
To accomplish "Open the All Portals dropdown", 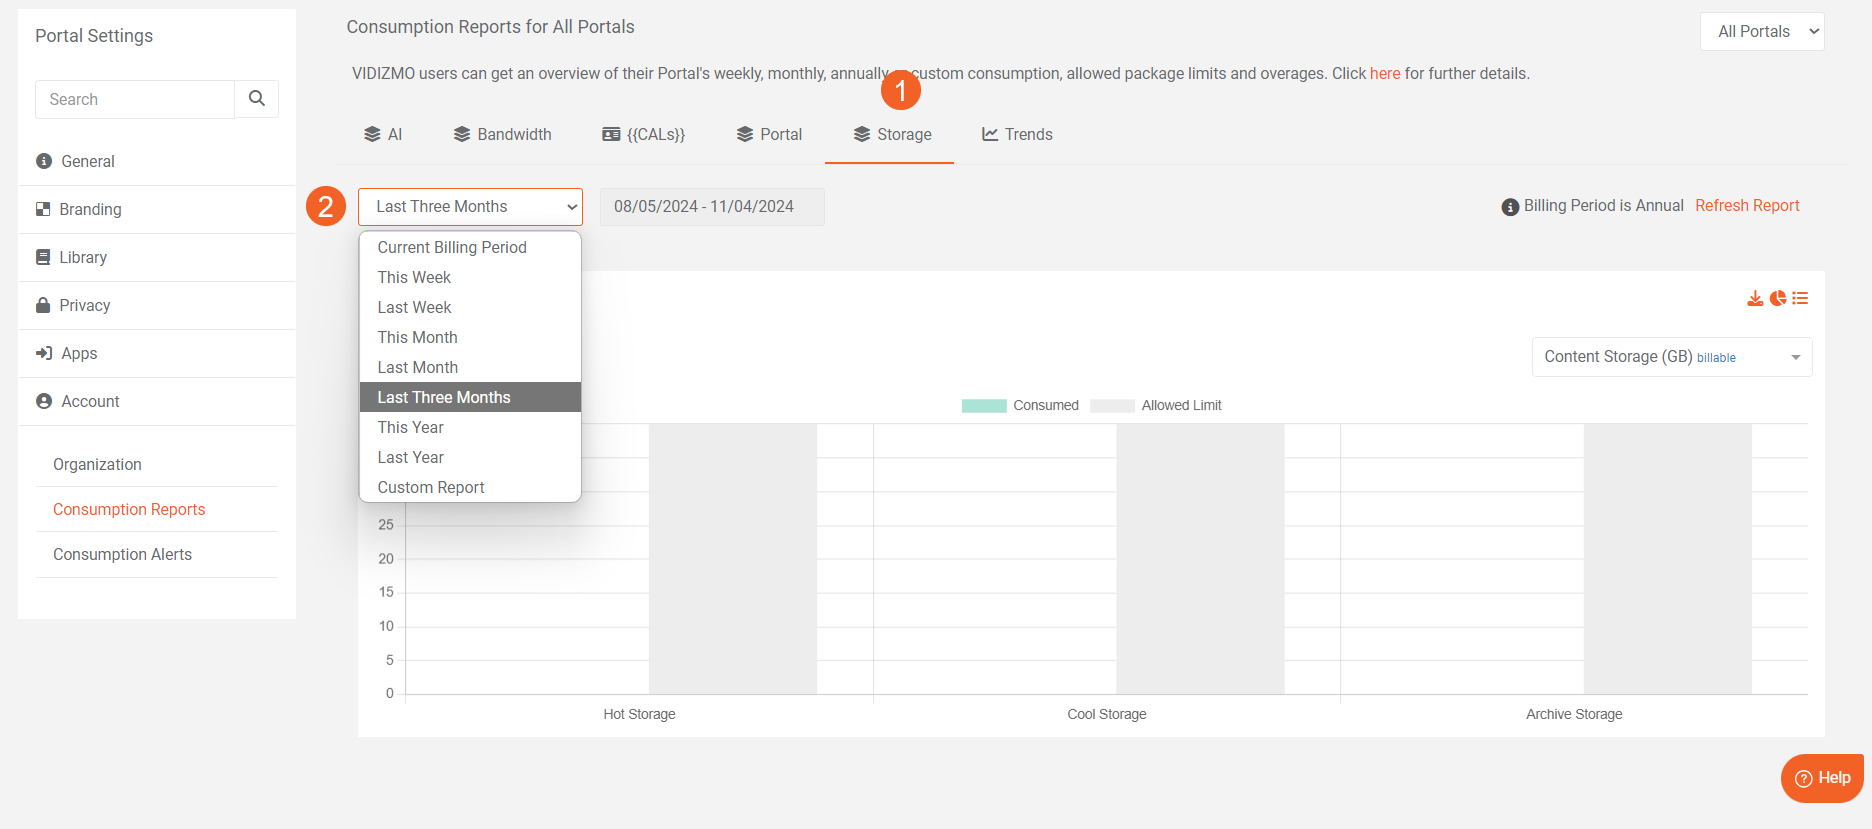I will (1762, 32).
